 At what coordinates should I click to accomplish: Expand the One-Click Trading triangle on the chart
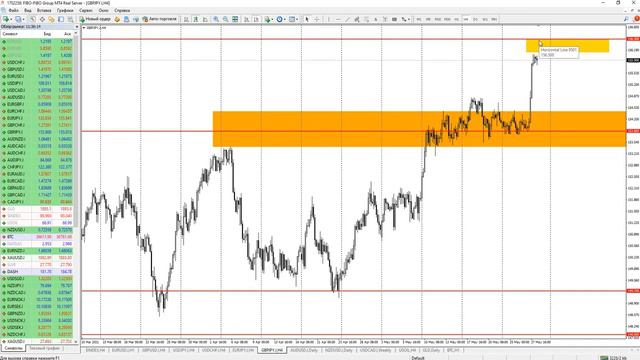(x=84, y=28)
